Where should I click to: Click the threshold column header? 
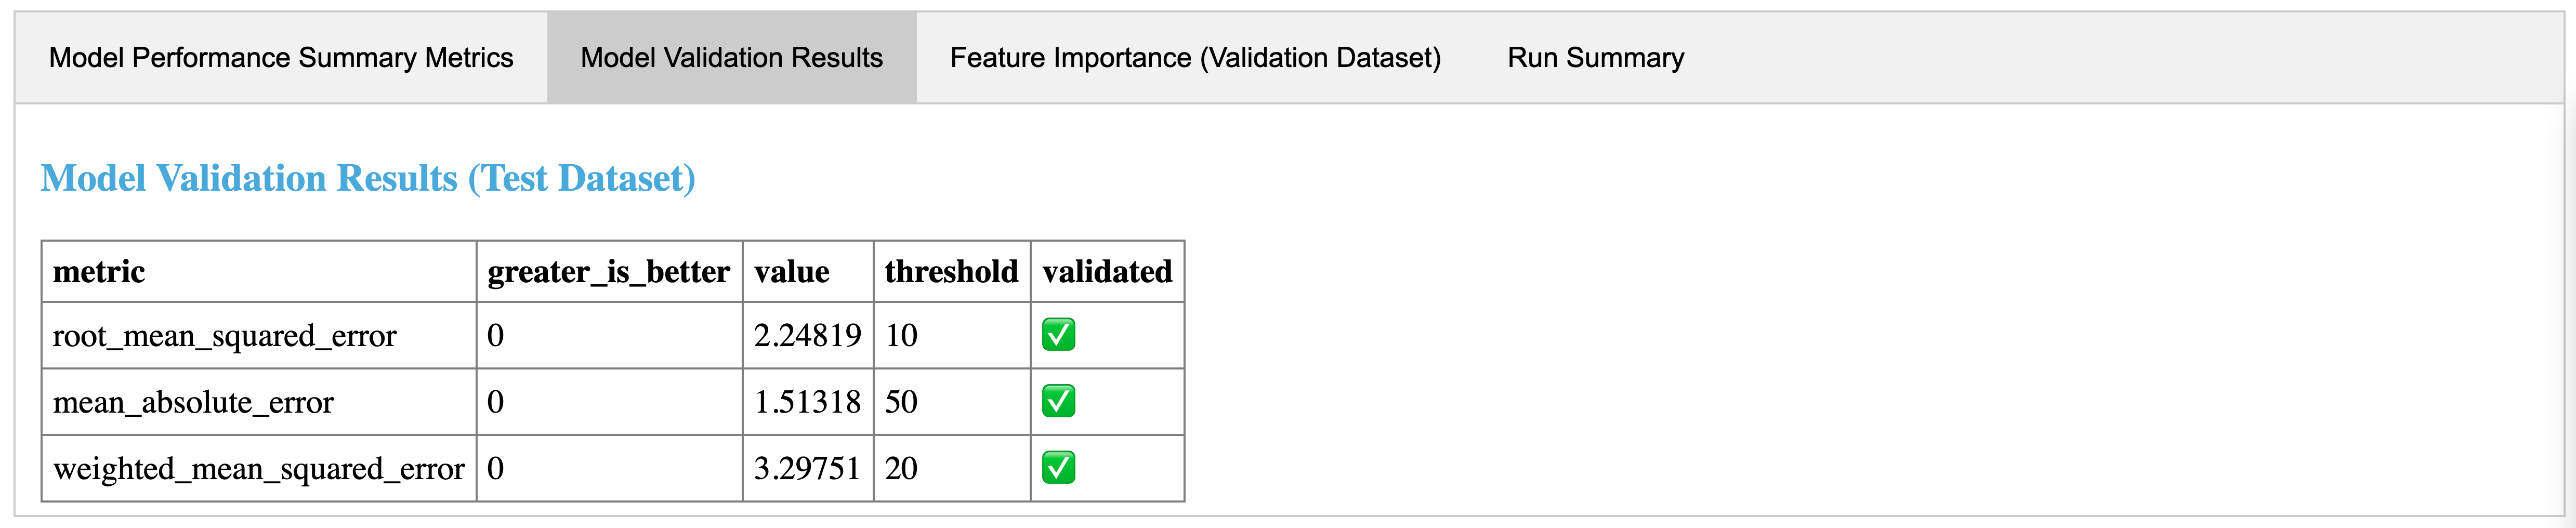(x=951, y=272)
